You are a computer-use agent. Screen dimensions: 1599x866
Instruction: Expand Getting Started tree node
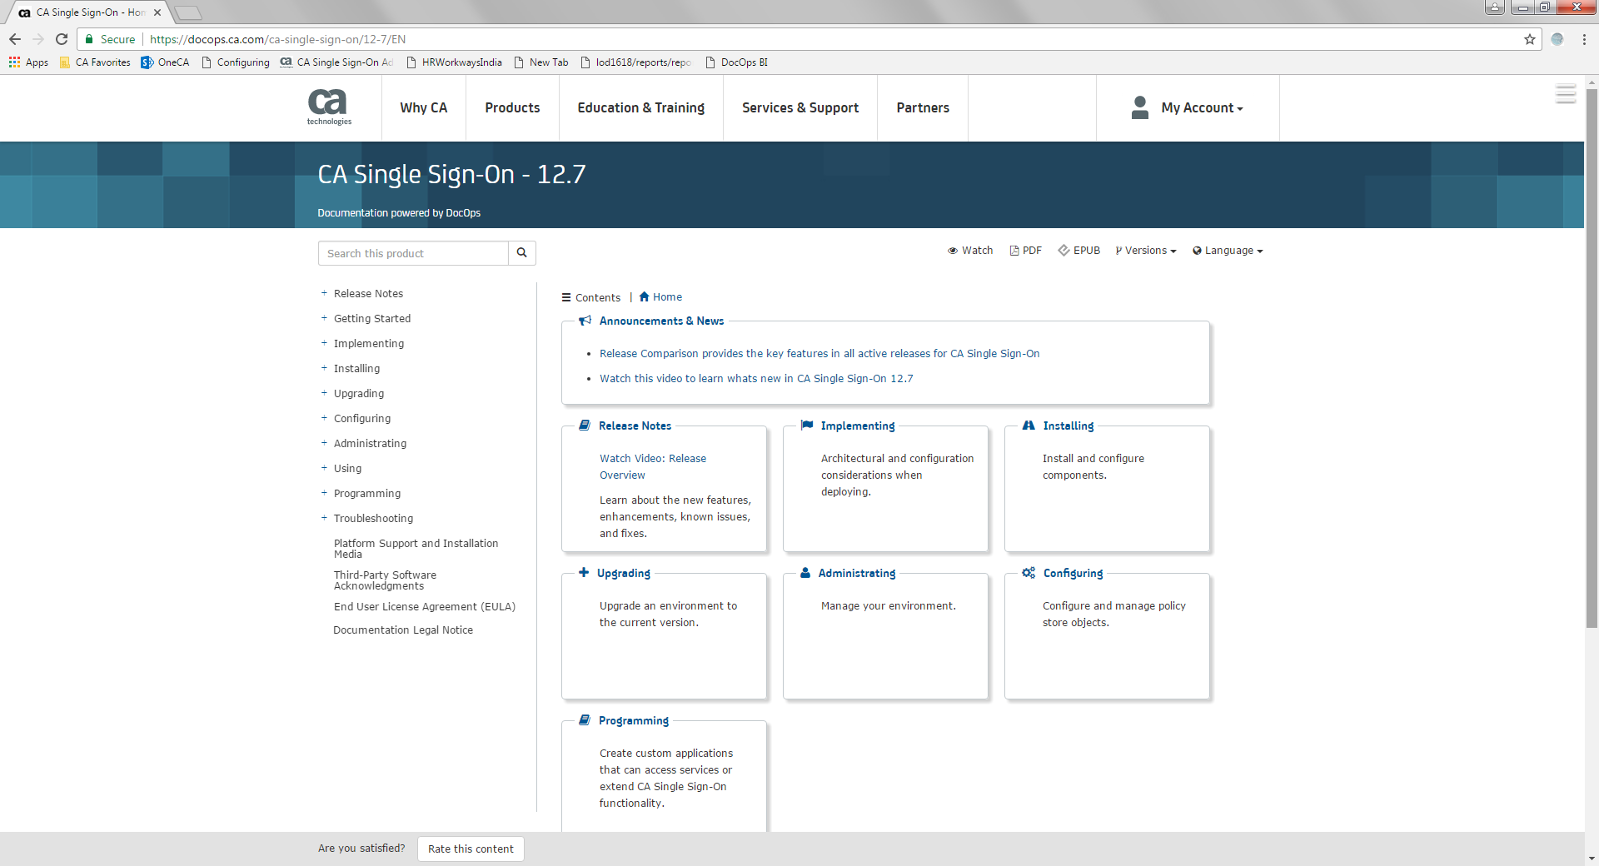[324, 318]
